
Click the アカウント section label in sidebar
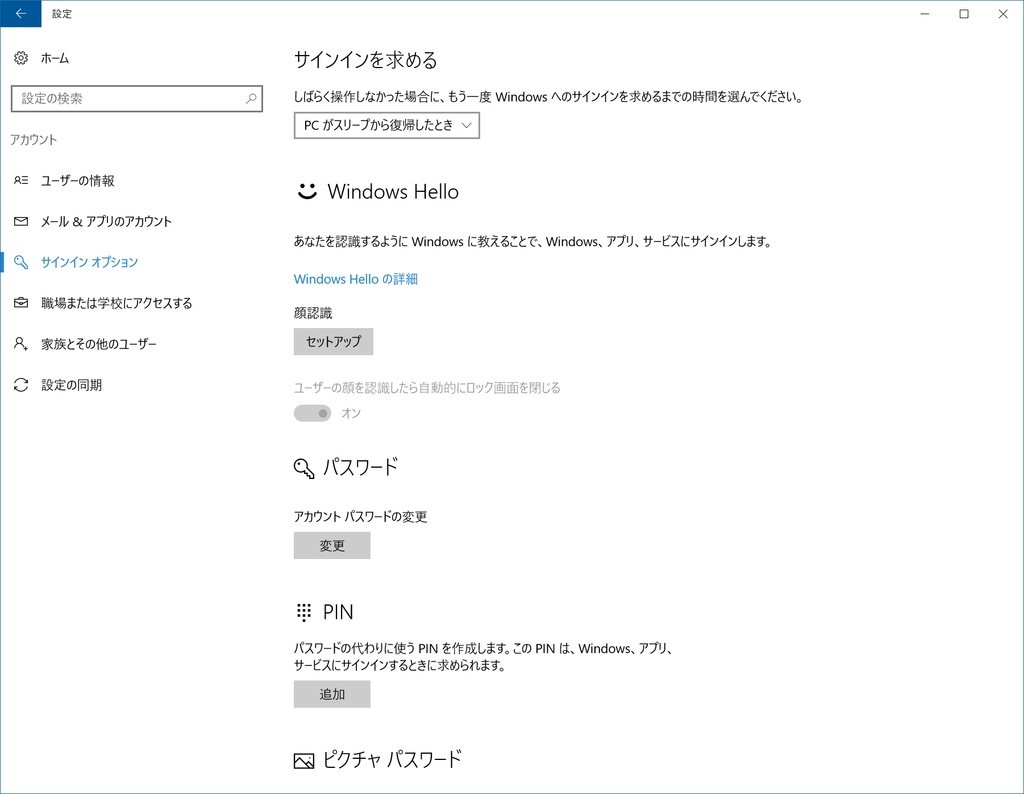[34, 140]
